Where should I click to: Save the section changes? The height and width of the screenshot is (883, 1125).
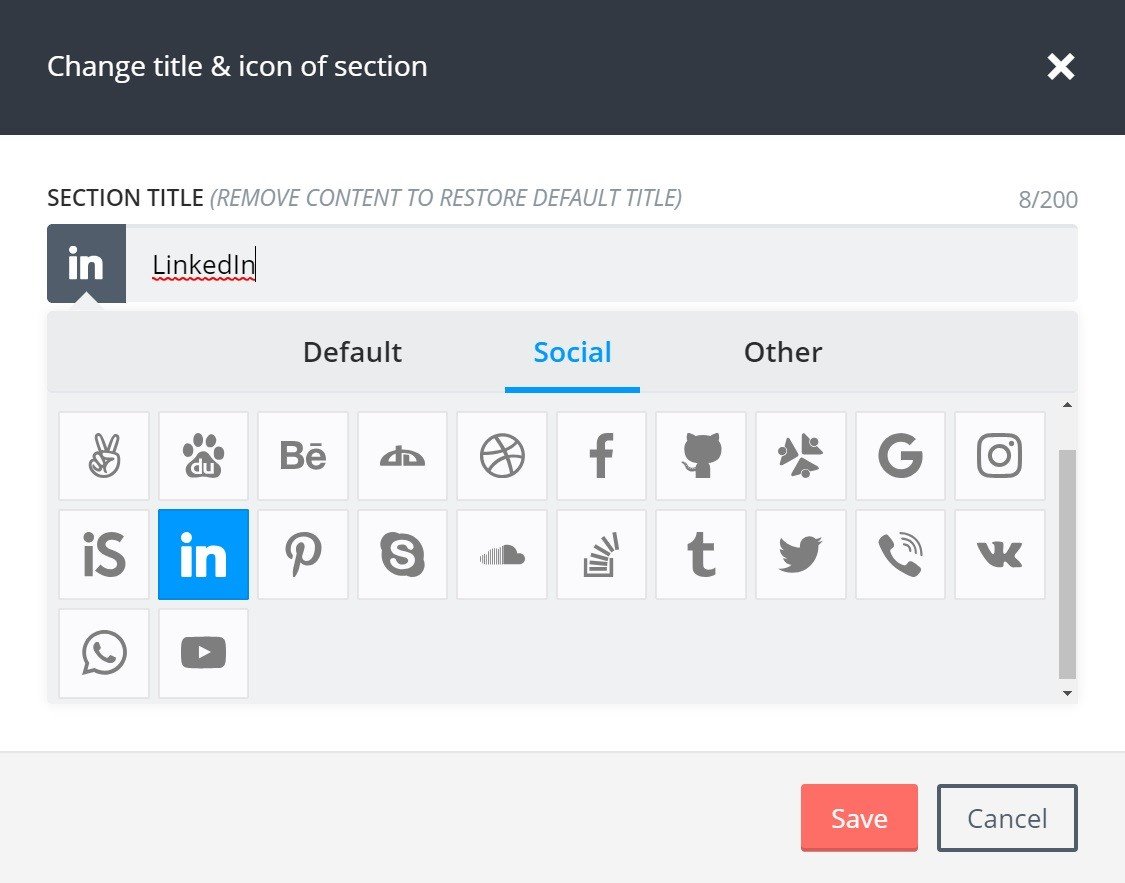[x=858, y=817]
